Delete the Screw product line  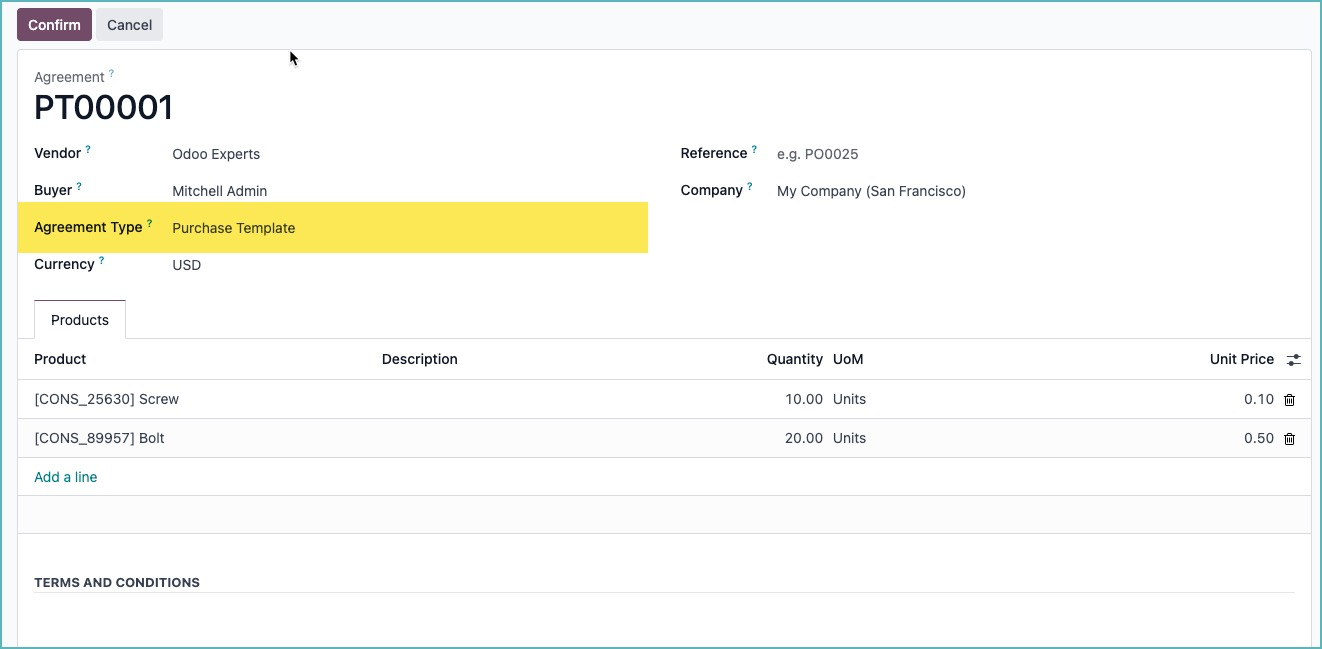click(1289, 400)
